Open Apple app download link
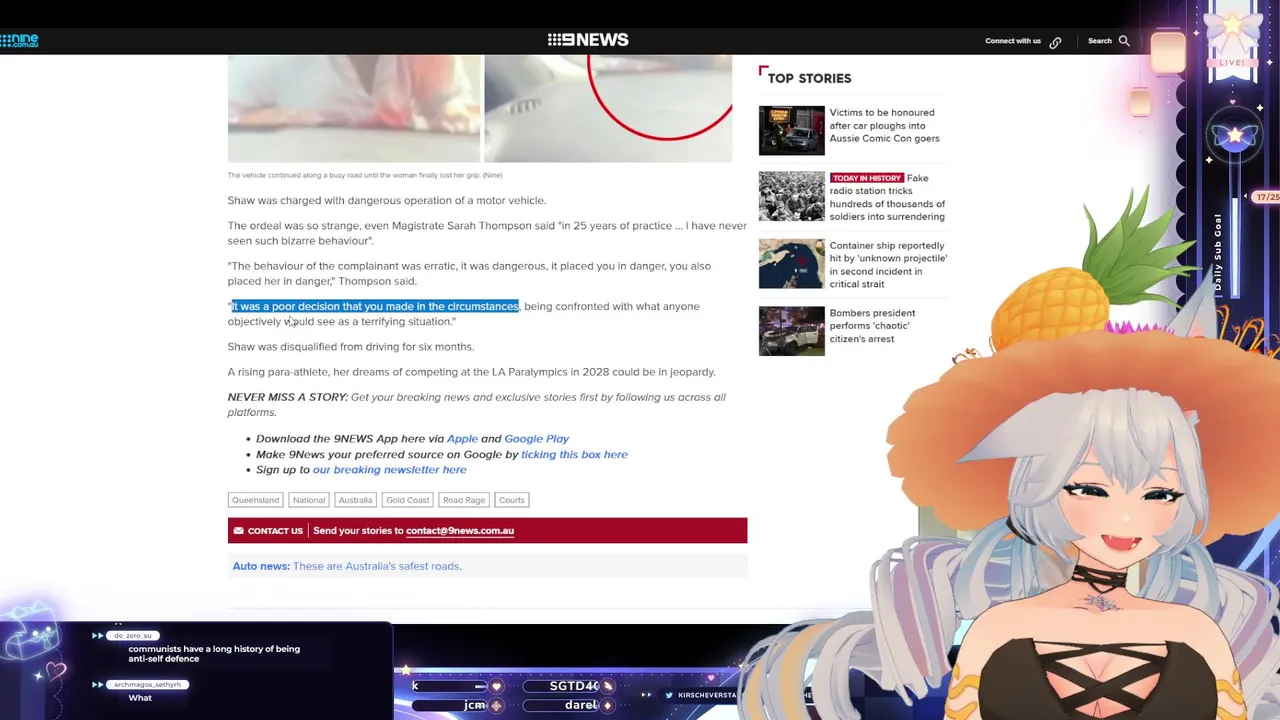 tap(462, 438)
